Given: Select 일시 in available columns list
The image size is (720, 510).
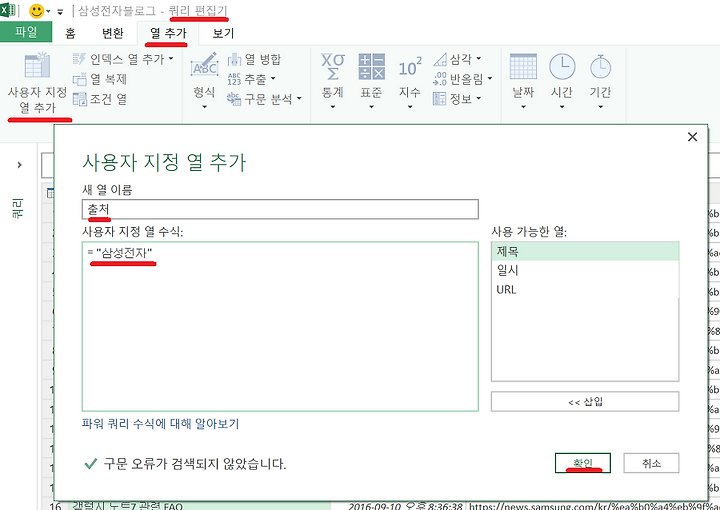Looking at the screenshot, I should point(585,271).
